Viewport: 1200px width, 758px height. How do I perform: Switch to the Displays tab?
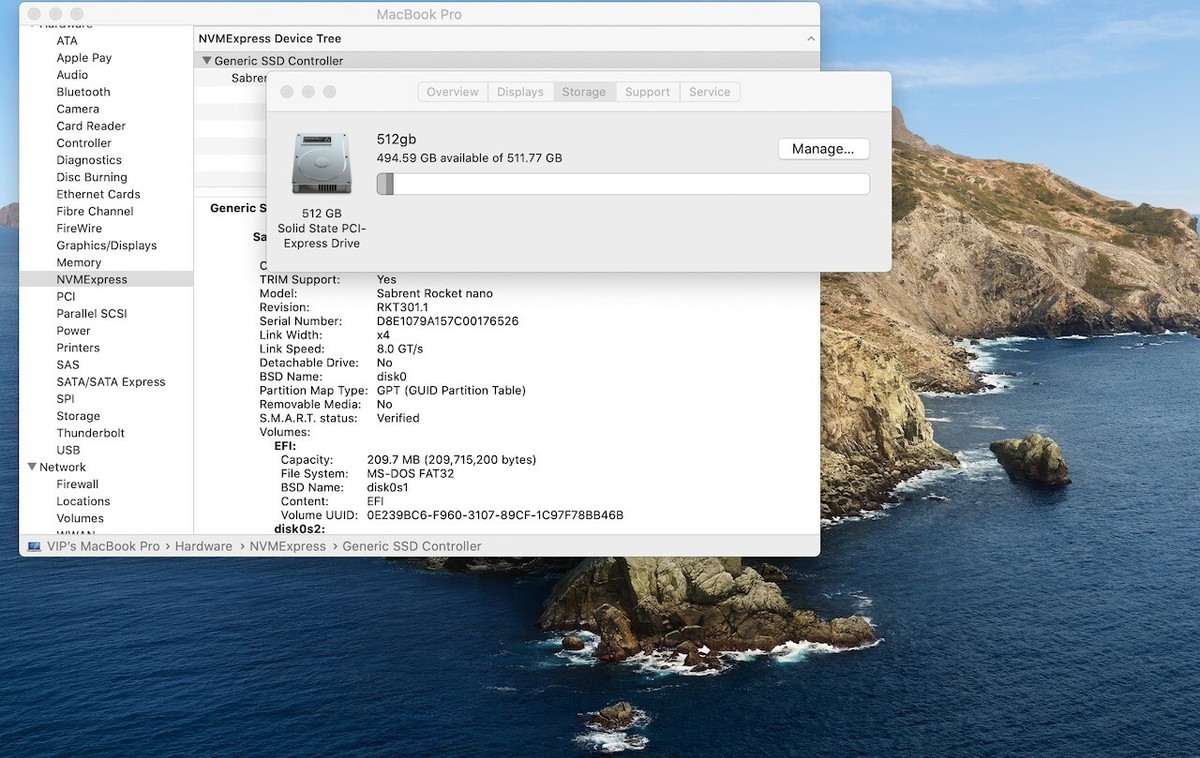[520, 92]
